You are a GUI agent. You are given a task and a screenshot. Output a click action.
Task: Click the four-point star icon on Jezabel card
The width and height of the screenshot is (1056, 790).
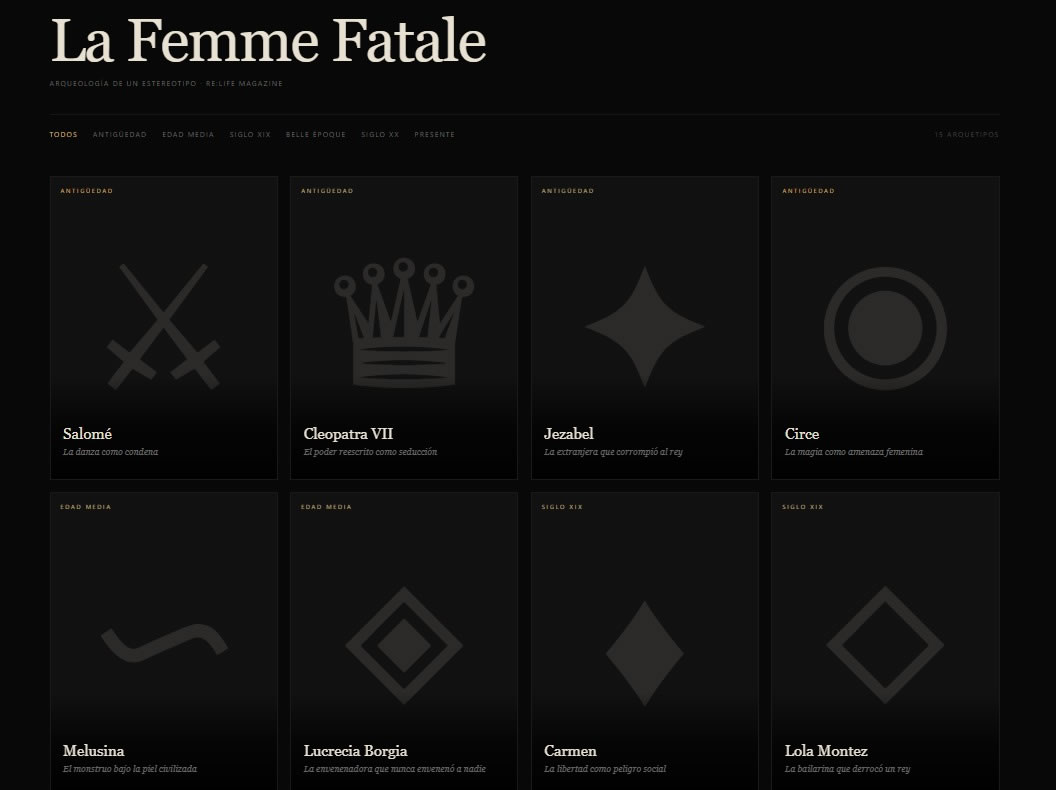pyautogui.click(x=645, y=327)
